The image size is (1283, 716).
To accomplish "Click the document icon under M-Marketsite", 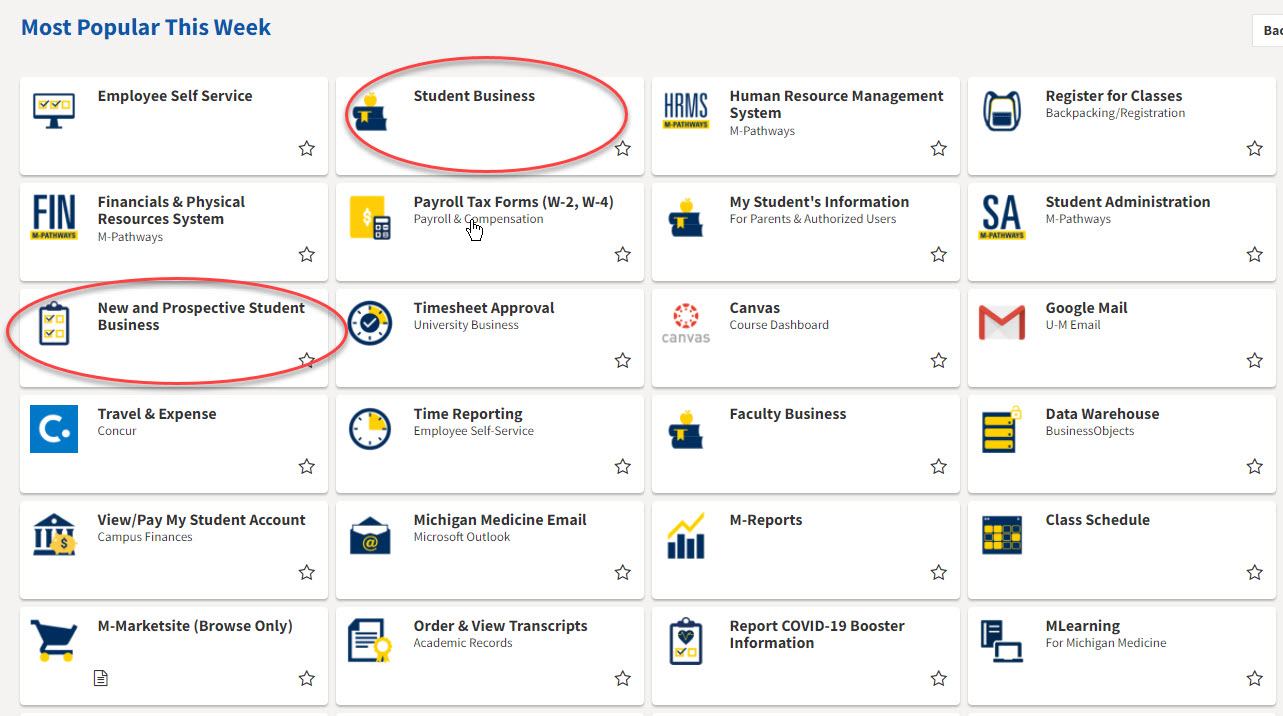I will click(x=100, y=679).
